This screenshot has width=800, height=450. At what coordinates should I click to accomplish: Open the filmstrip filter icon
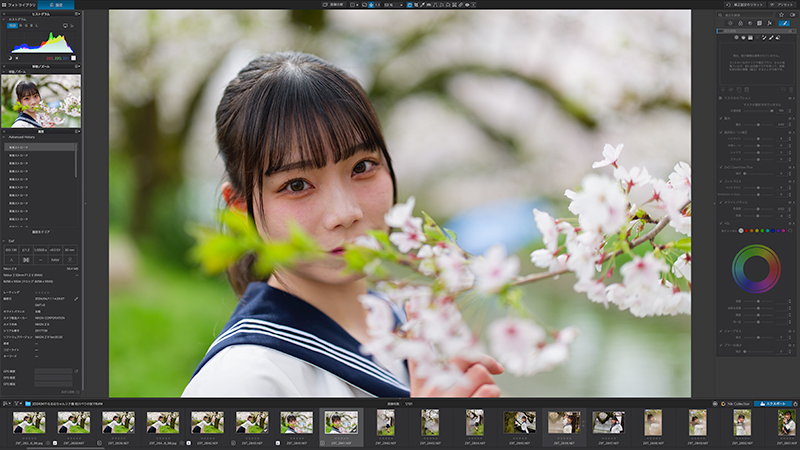tap(17, 404)
